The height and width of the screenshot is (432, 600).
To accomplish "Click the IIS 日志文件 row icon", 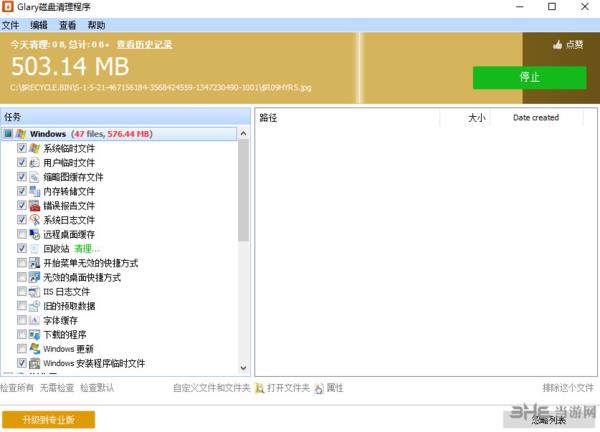I will (34, 292).
